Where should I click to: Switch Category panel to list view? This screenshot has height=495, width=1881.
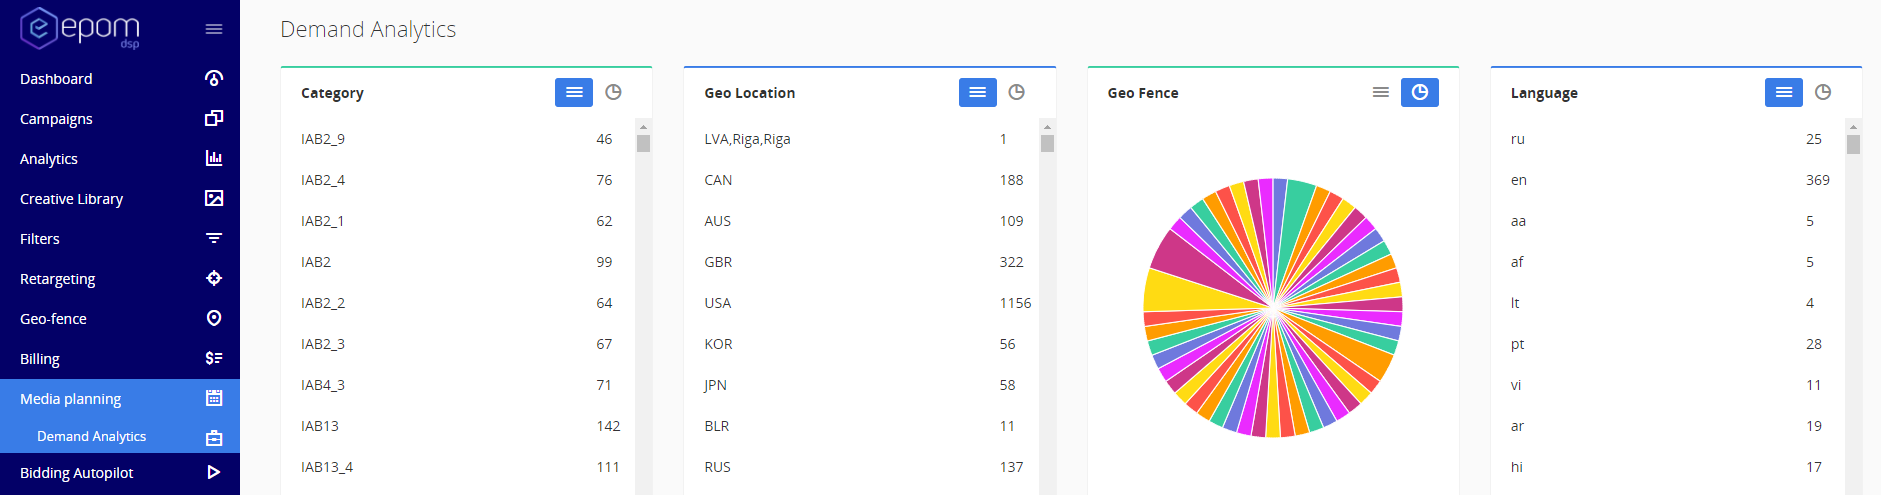574,92
